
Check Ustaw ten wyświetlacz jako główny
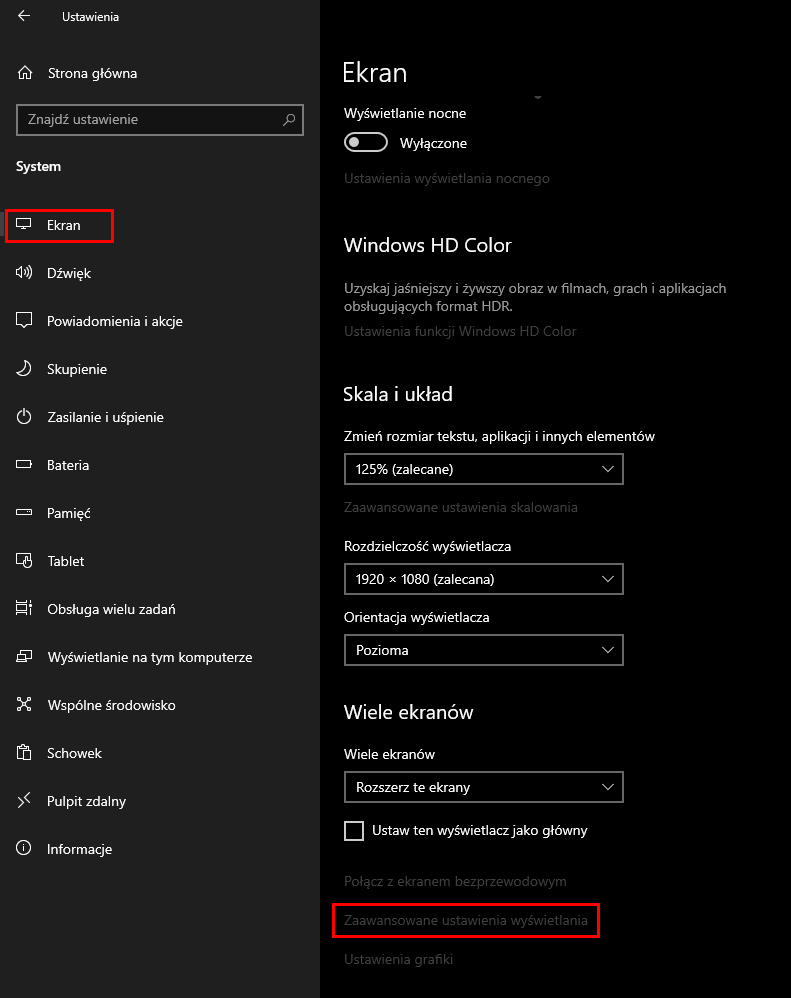click(x=354, y=831)
